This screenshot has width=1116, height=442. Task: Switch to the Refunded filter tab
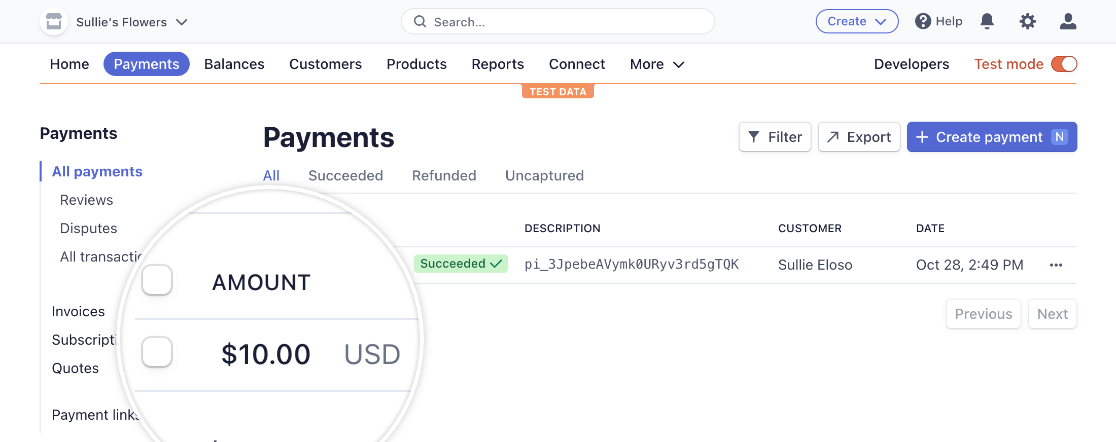click(444, 176)
